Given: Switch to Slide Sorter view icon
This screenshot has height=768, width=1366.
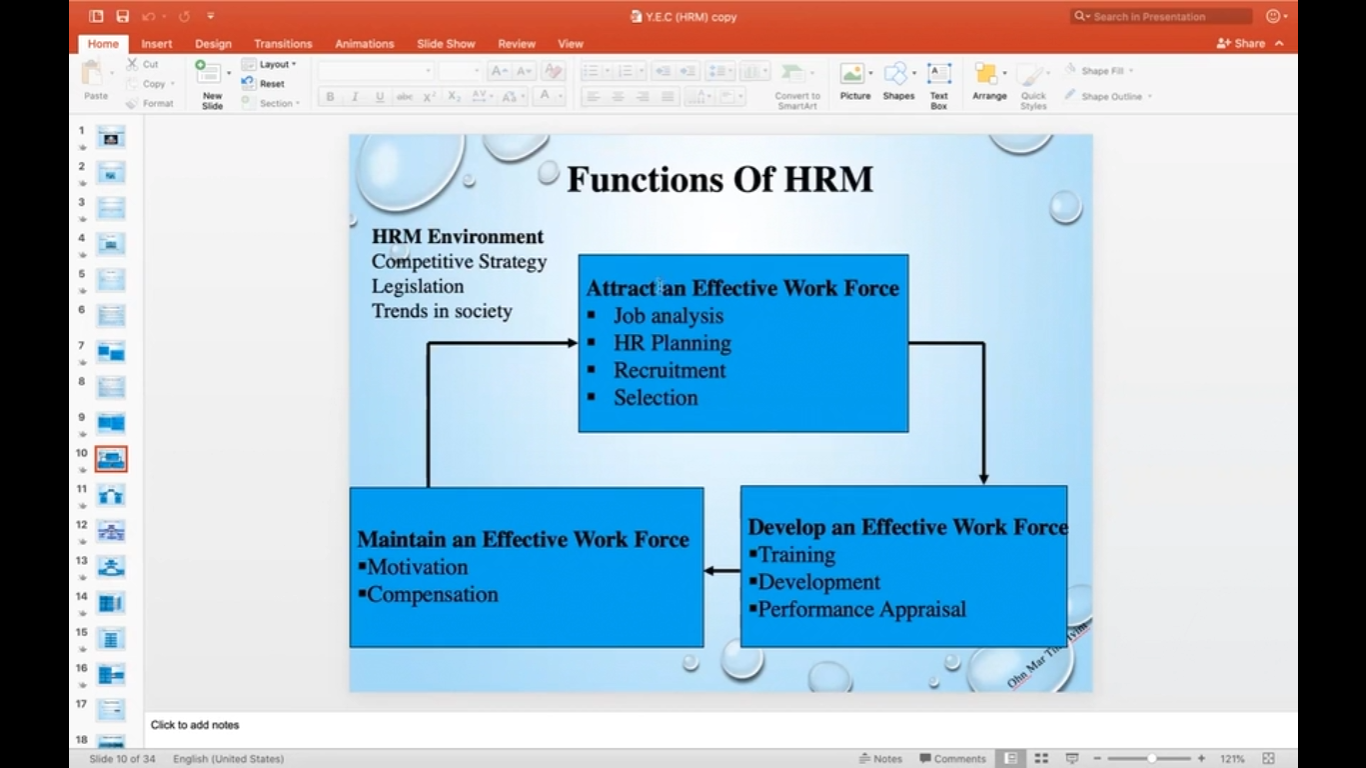Looking at the screenshot, I should click(1041, 759).
